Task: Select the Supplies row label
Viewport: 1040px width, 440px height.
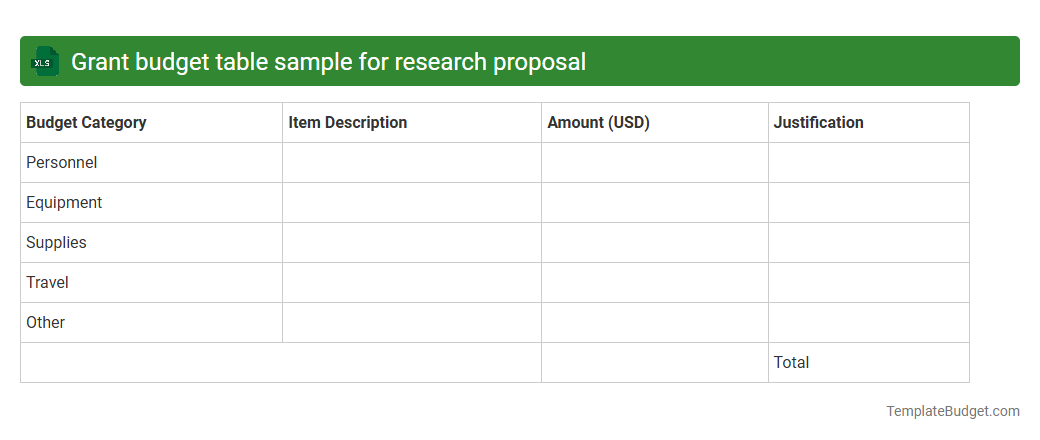Action: (56, 242)
